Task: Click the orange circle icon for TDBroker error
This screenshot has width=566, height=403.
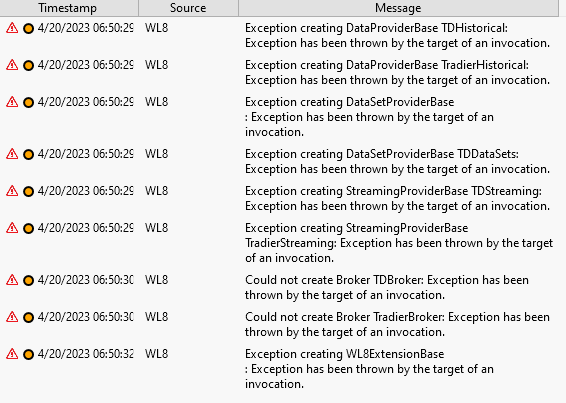Action: coord(28,281)
